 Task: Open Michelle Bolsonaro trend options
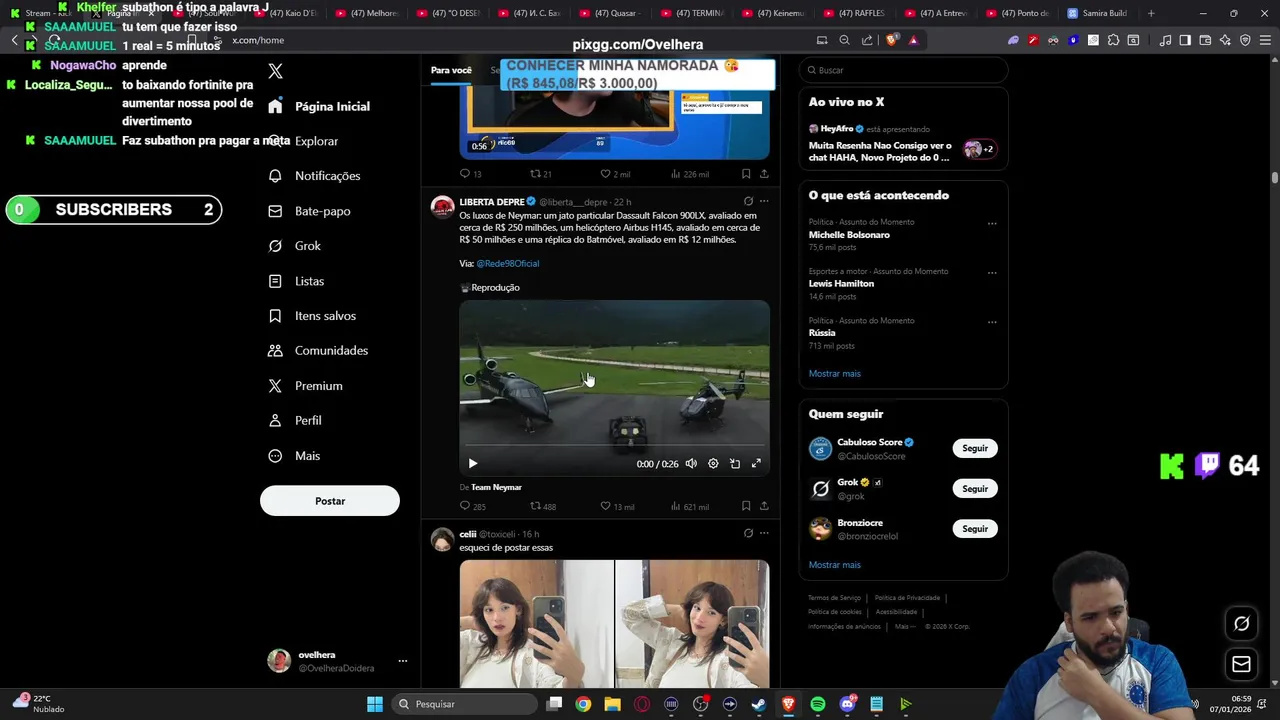point(992,224)
